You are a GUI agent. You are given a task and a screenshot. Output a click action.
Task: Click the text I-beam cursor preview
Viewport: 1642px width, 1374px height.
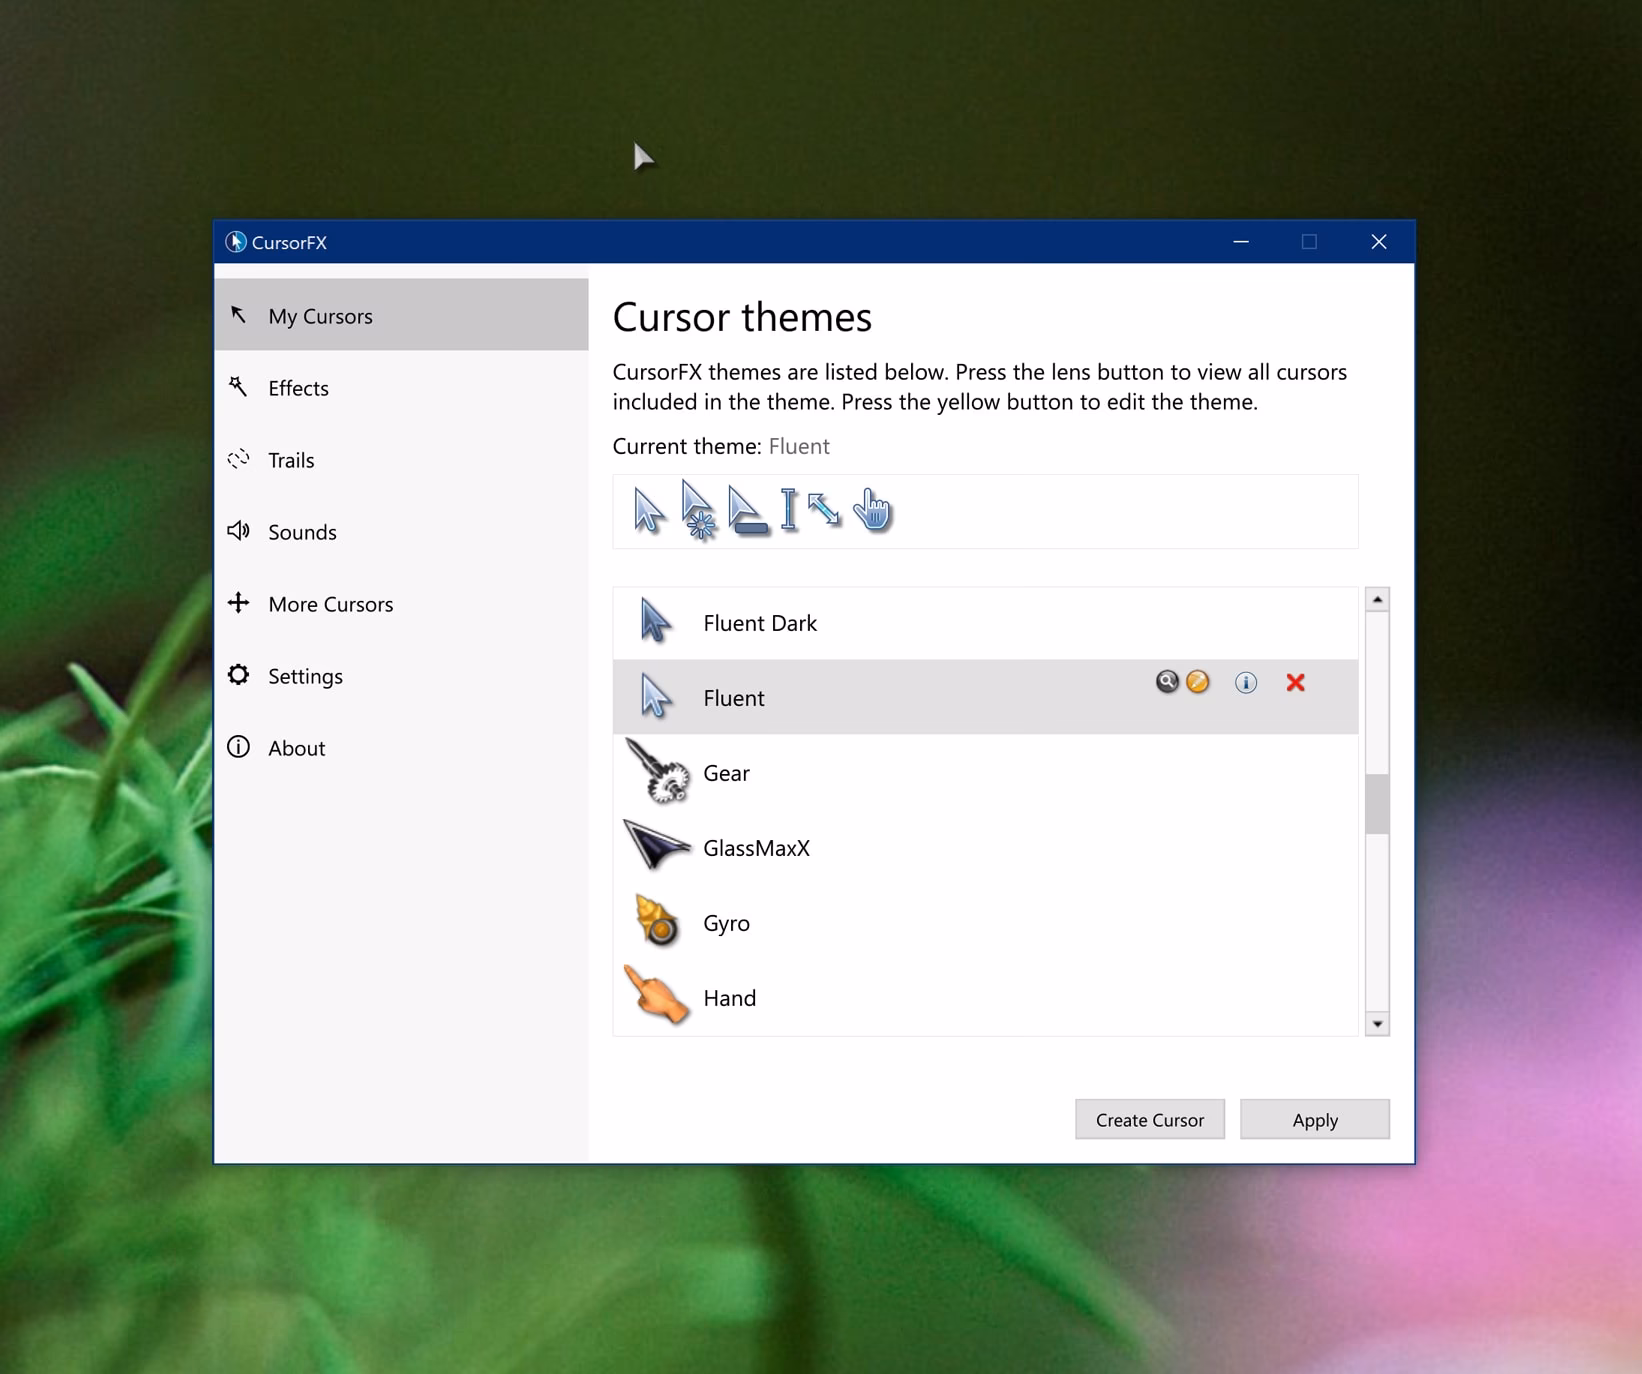789,509
